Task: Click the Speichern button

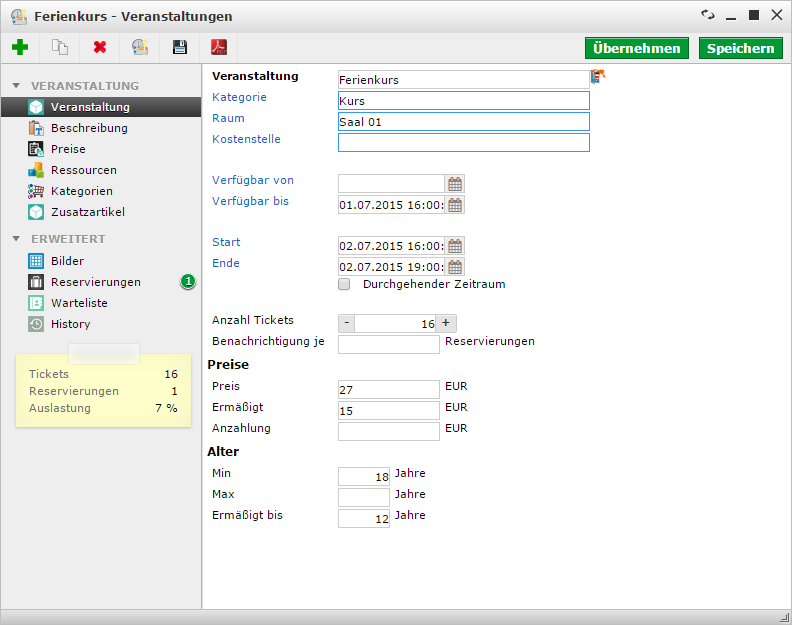Action: (740, 48)
